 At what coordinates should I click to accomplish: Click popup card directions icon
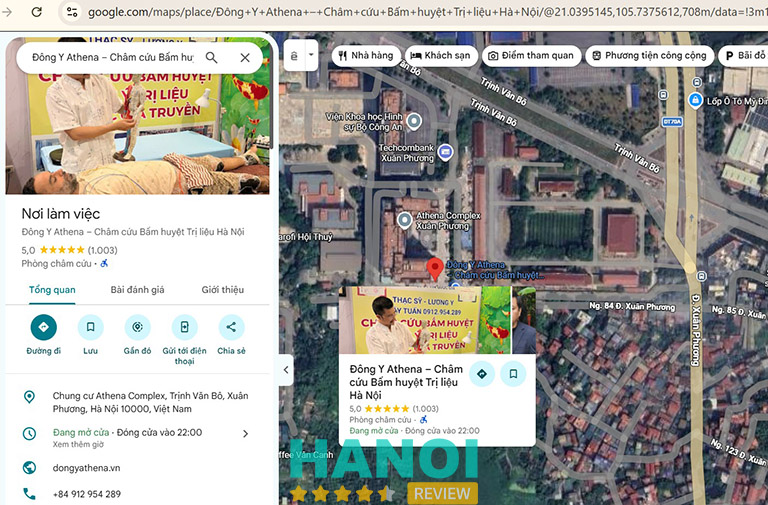[x=482, y=374]
